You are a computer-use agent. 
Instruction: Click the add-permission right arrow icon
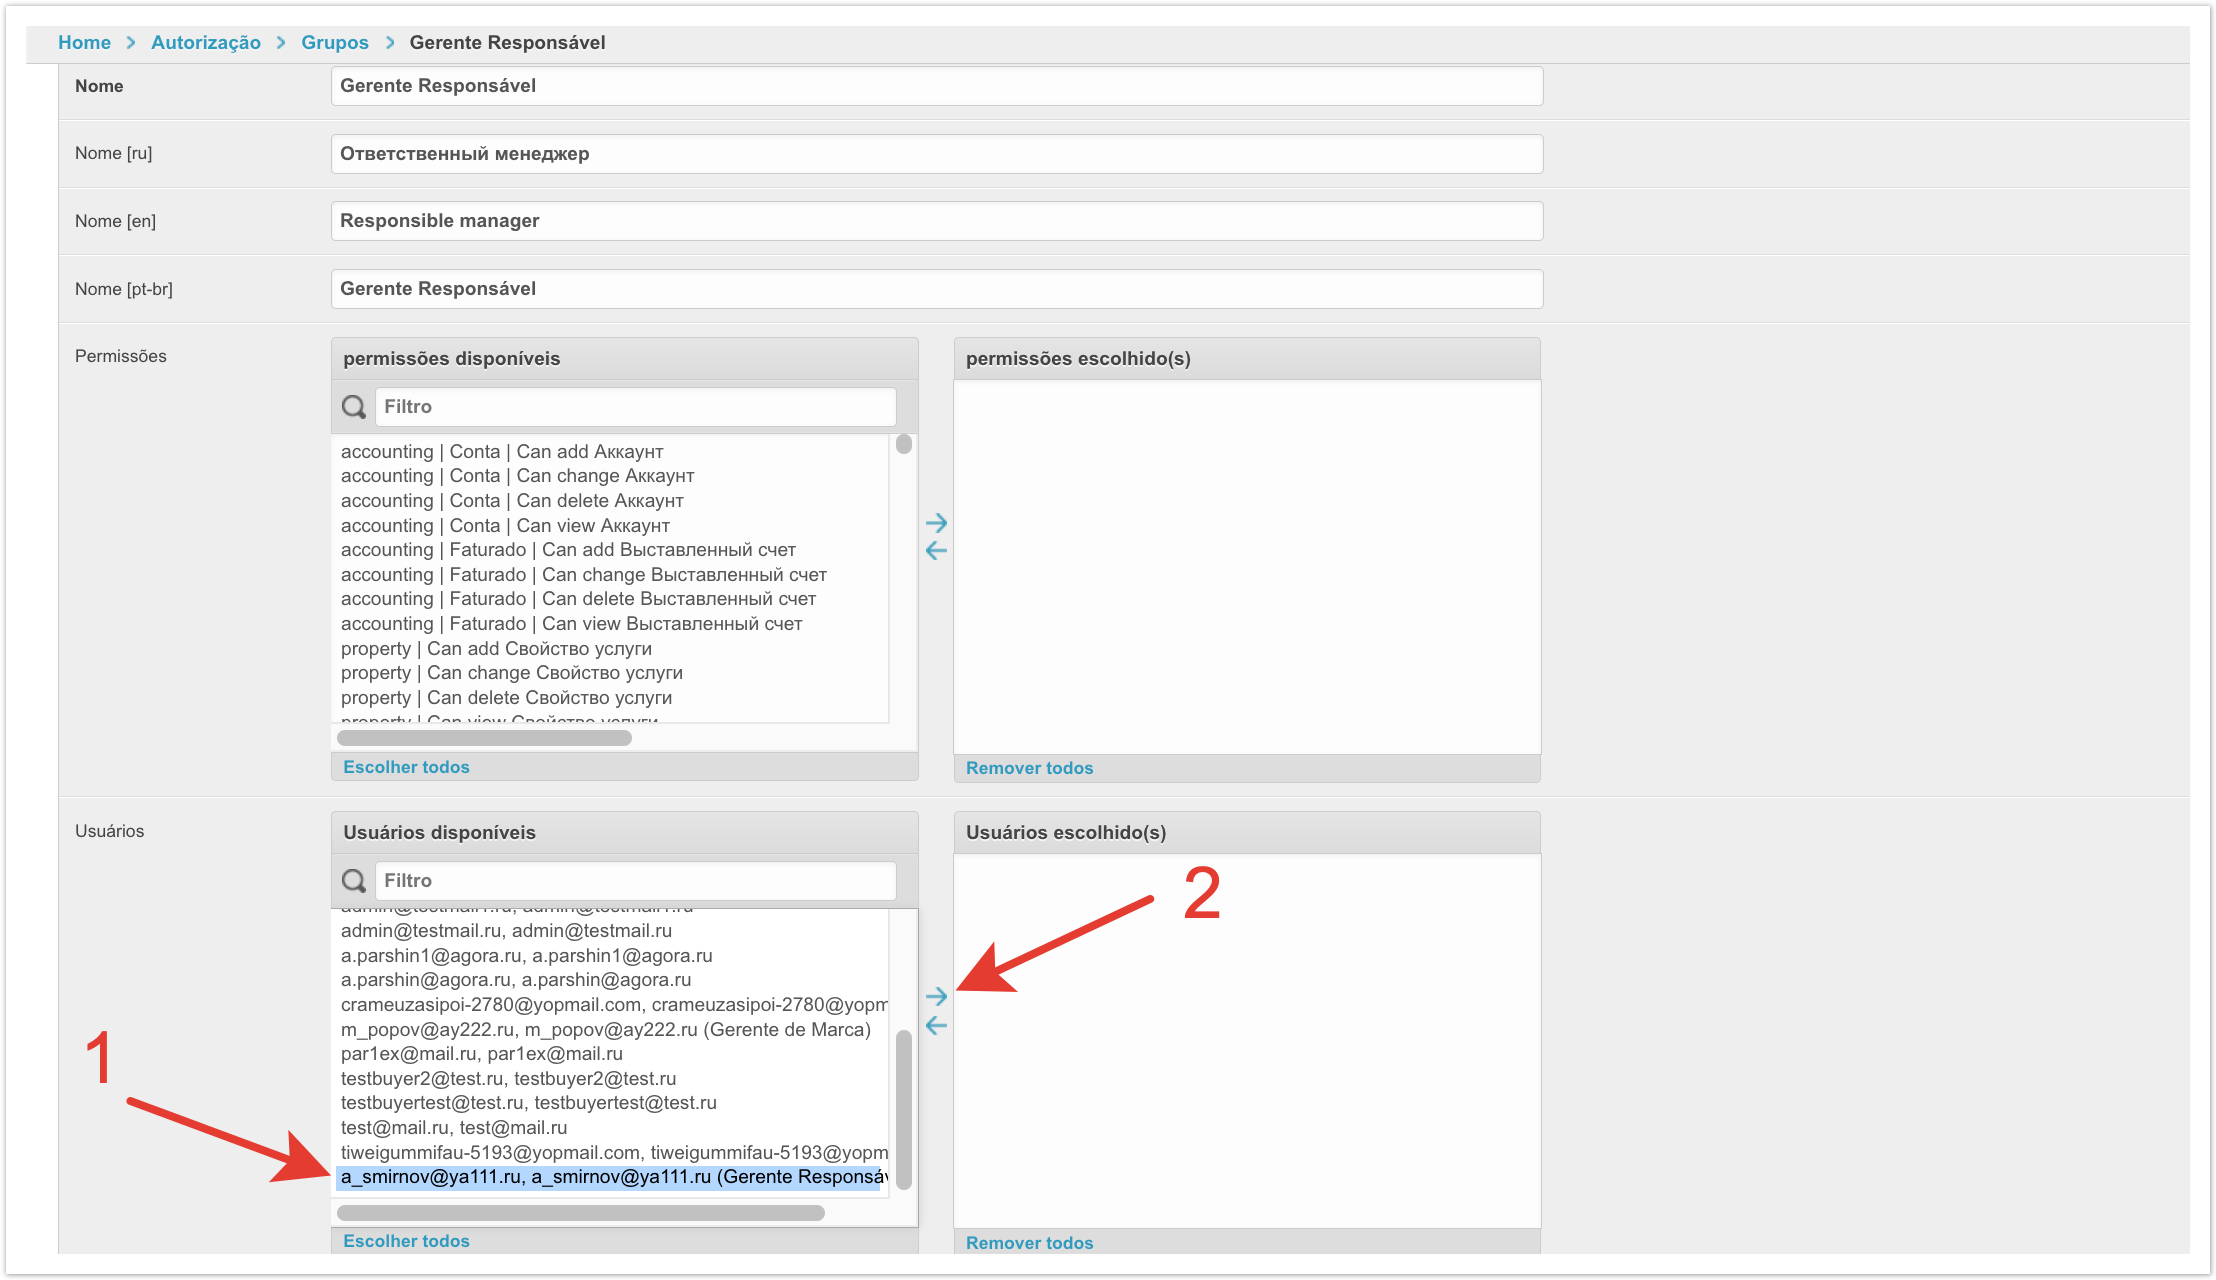(936, 523)
